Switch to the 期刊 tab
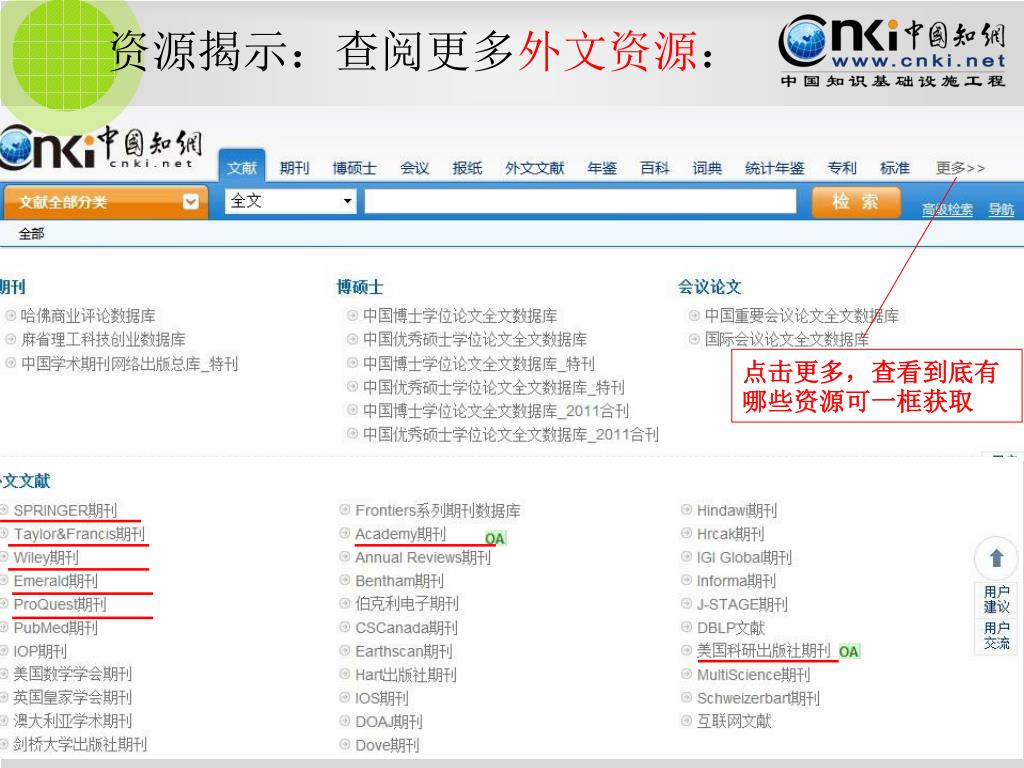The image size is (1024, 768). 295,168
